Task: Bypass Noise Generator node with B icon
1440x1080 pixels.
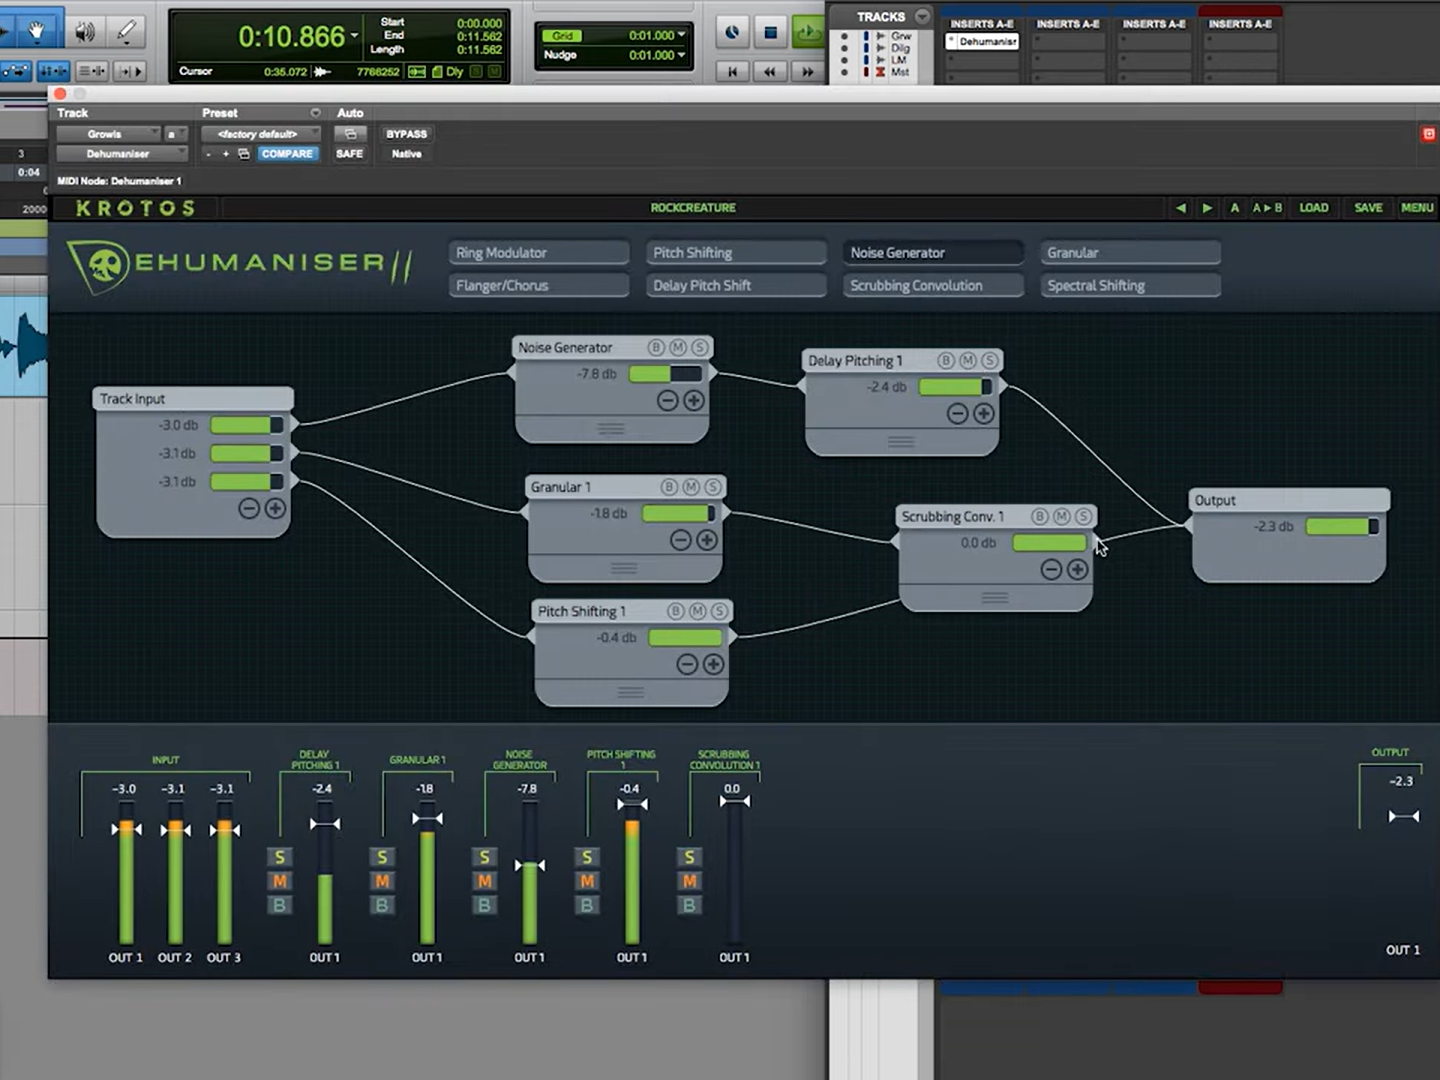Action: pyautogui.click(x=656, y=347)
